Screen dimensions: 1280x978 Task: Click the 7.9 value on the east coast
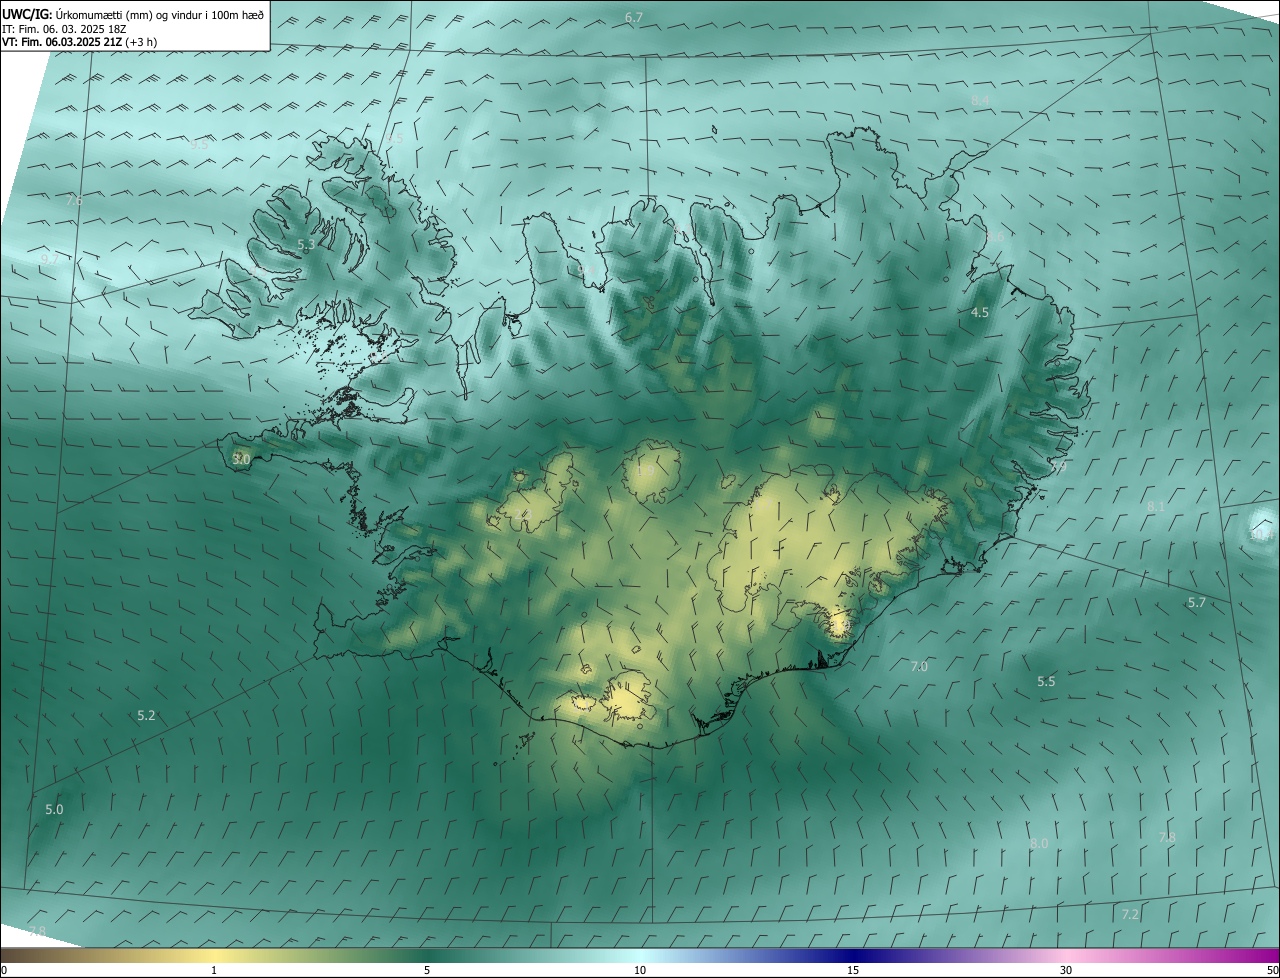[1058, 467]
